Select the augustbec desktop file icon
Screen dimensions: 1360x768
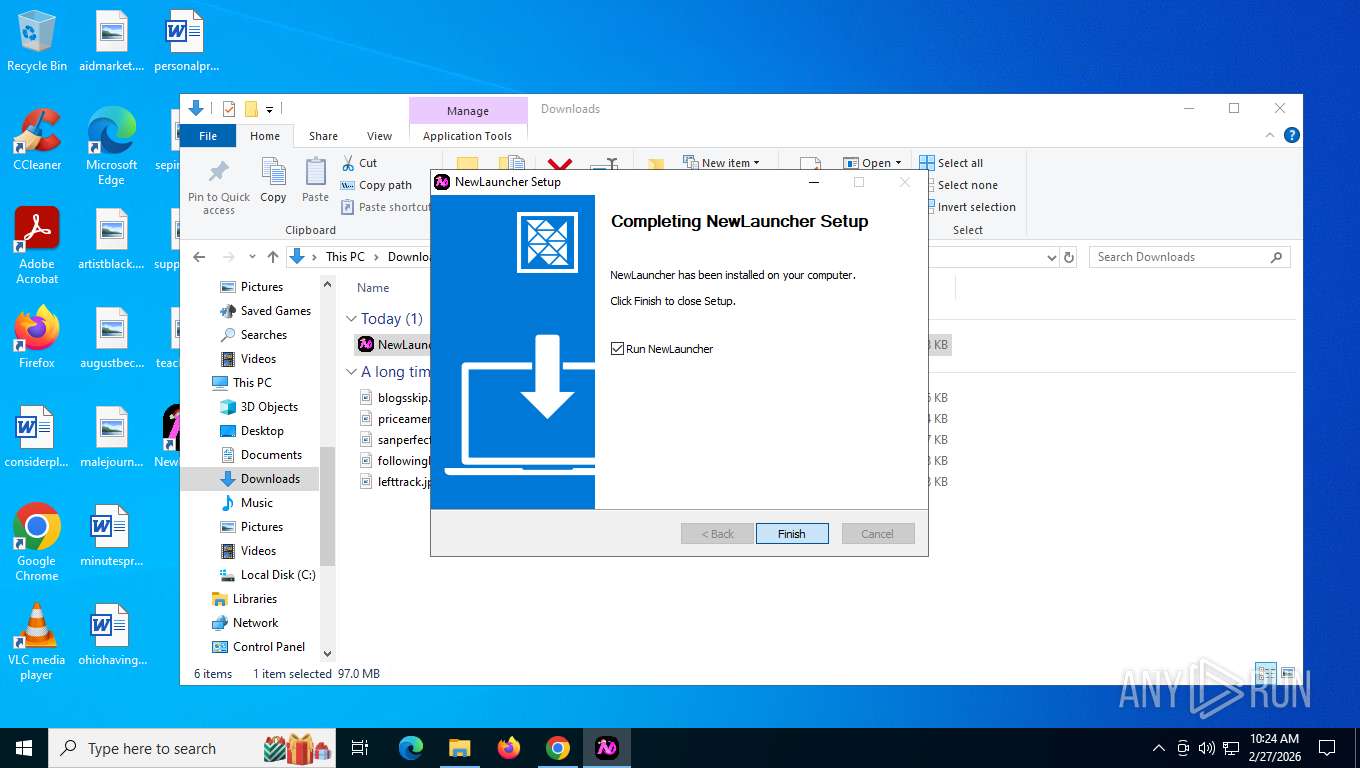[x=111, y=337]
